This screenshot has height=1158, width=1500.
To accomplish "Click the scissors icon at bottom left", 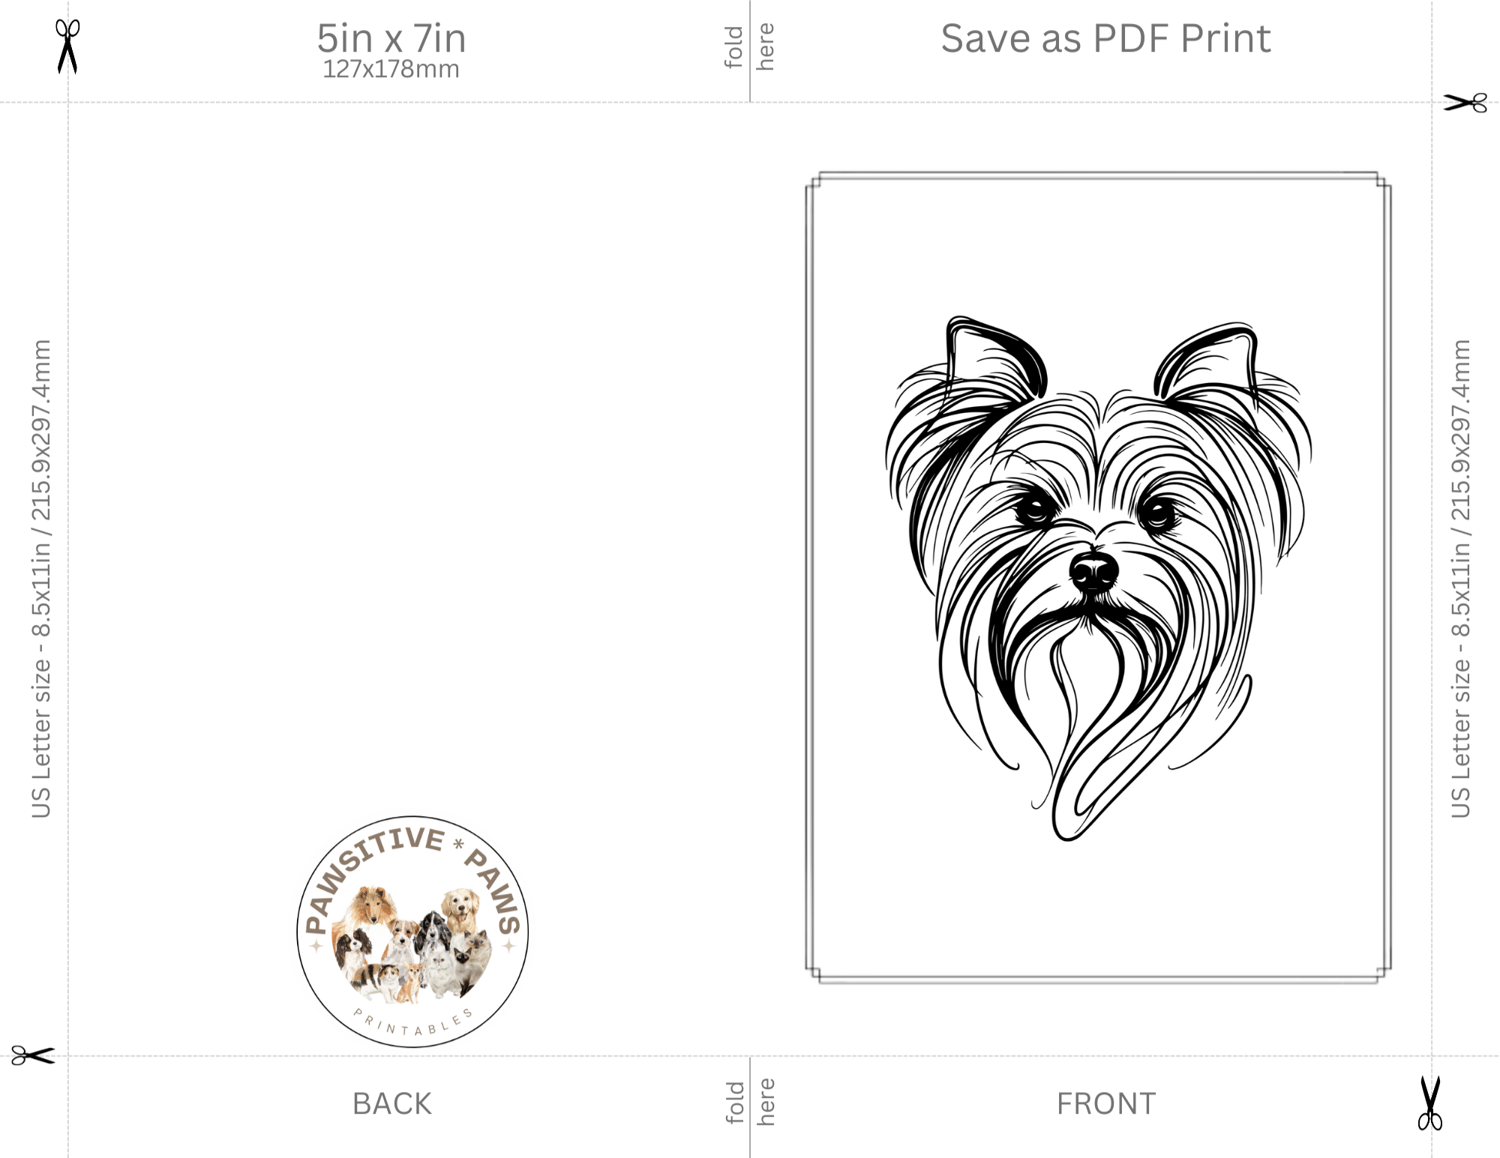I will point(33,1055).
